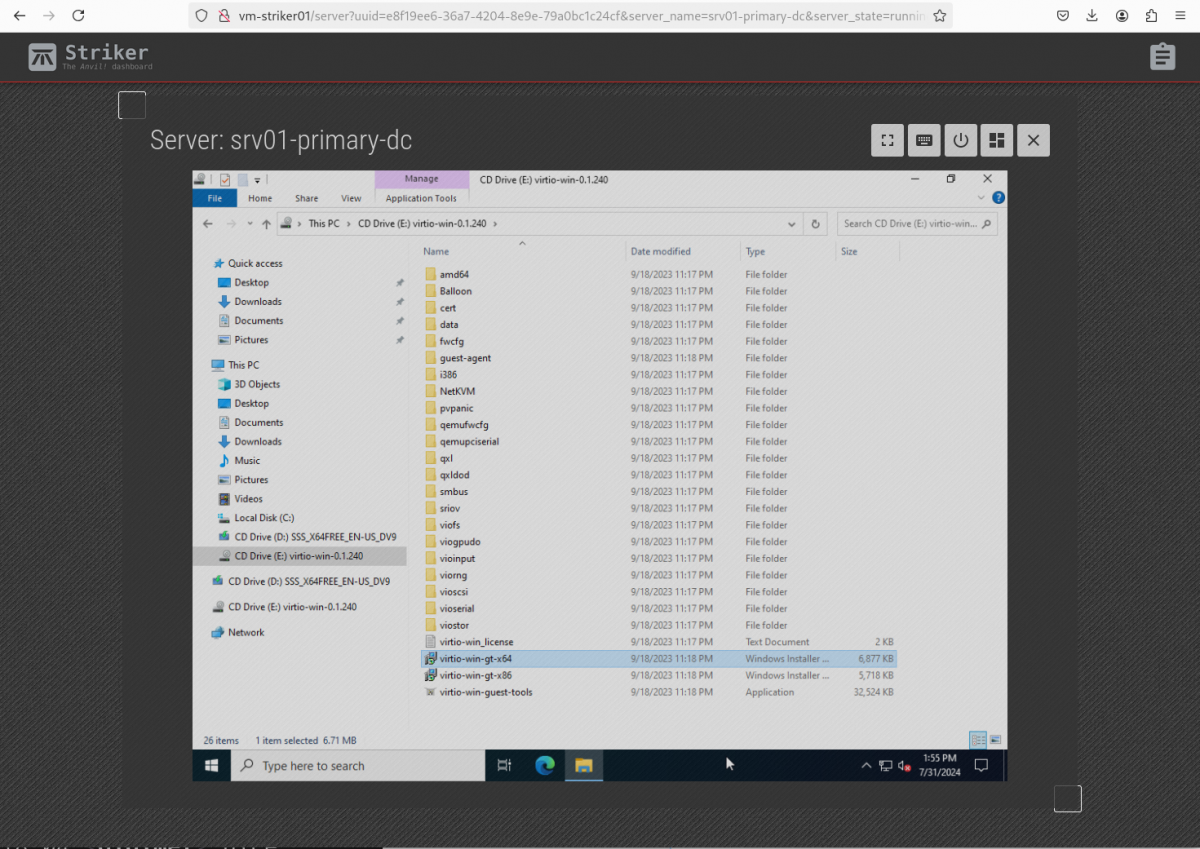The width and height of the screenshot is (1200, 849).
Task: Click the dashboard grid icon above the console
Action: click(x=996, y=141)
